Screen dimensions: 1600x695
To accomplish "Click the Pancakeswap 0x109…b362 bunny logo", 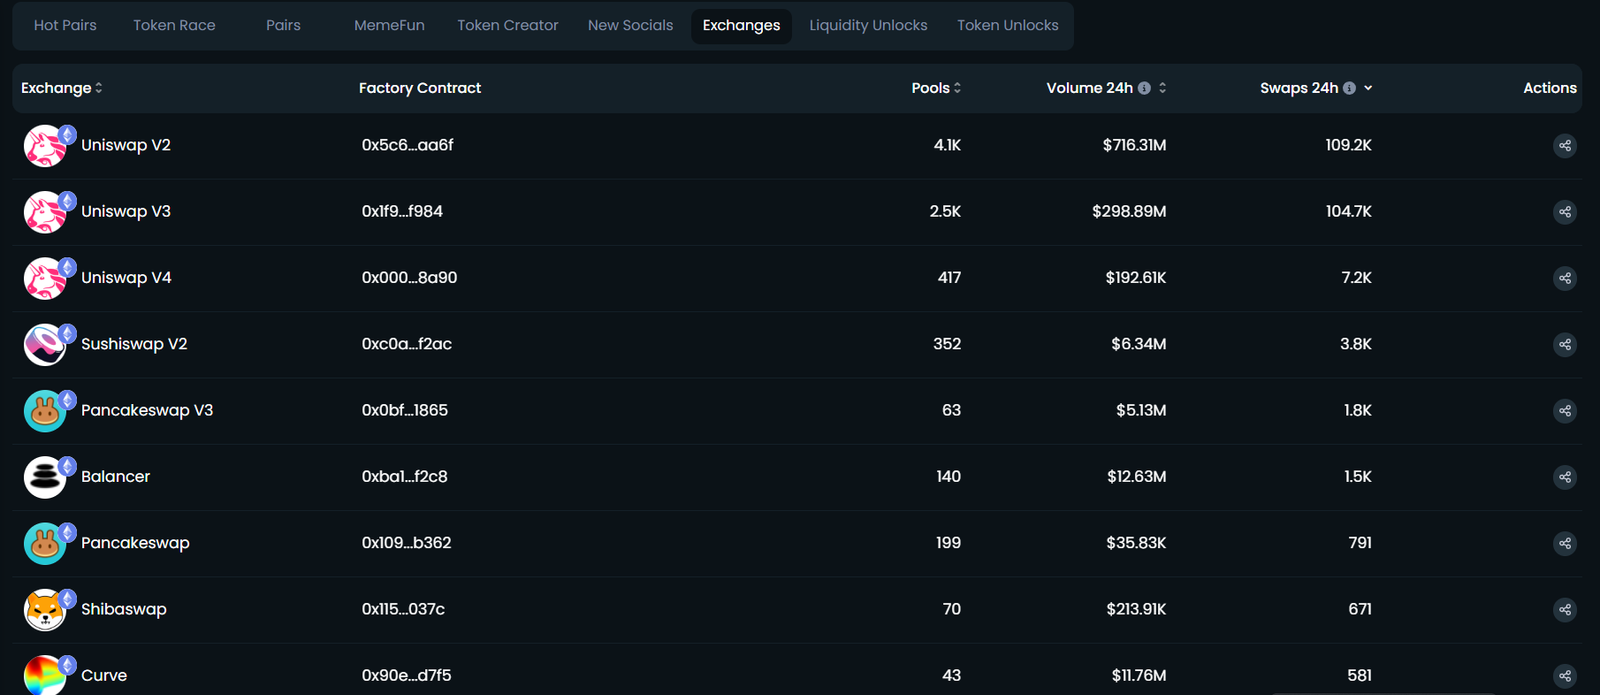I will (45, 544).
